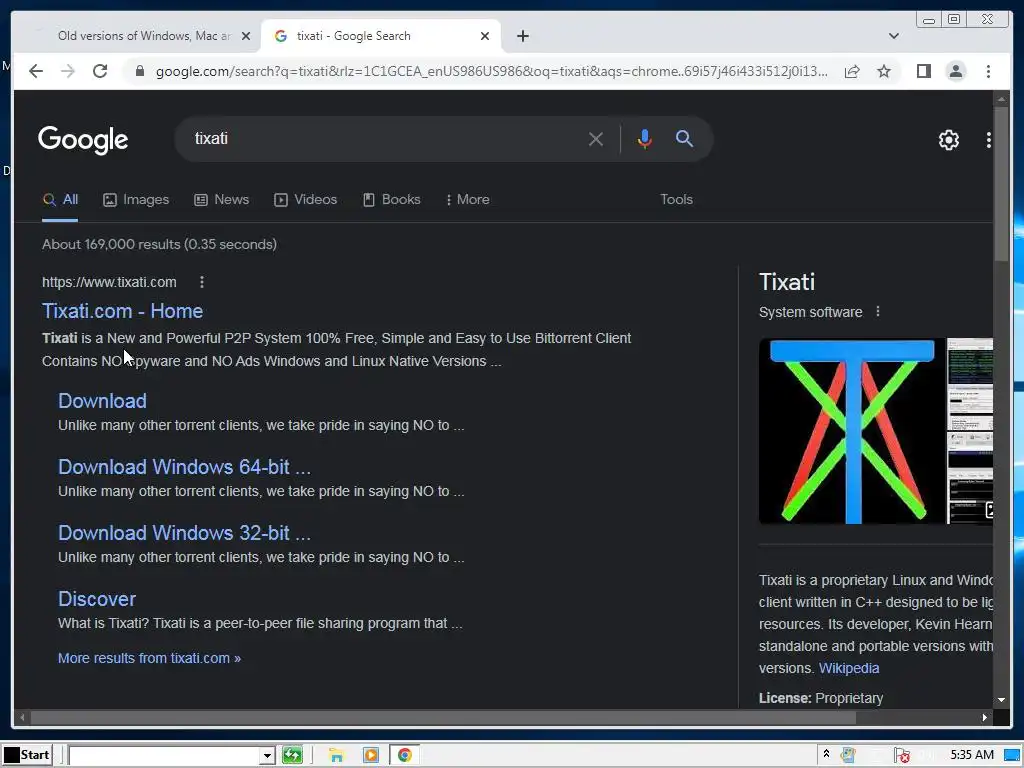1024x768 pixels.
Task: Click the tray flag with red X
Action: (902, 756)
